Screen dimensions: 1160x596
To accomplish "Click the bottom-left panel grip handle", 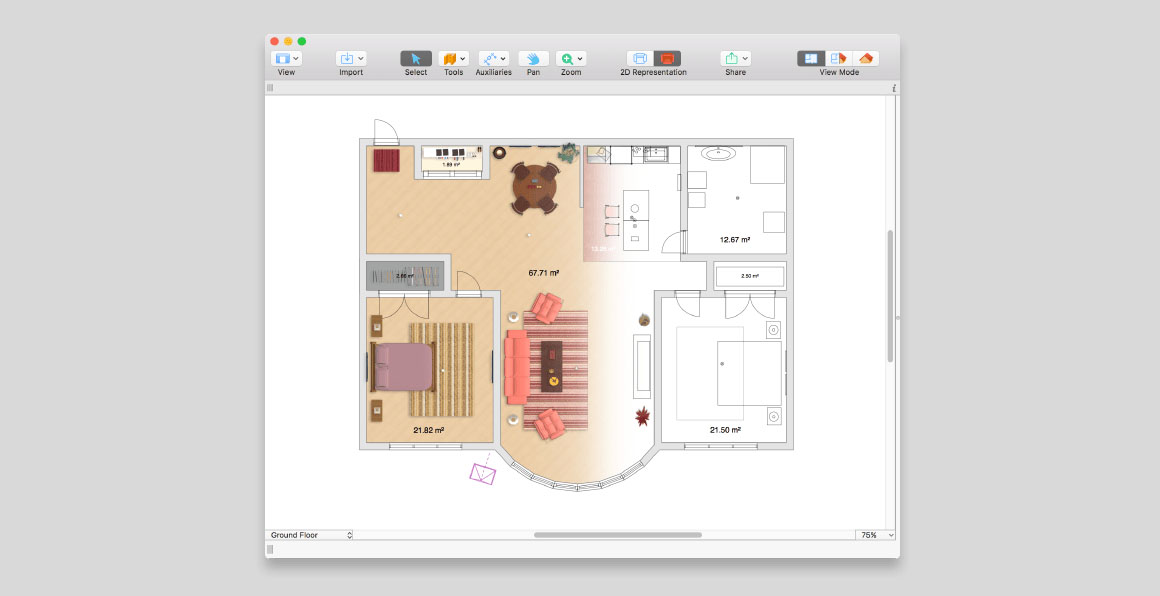I will click(270, 549).
